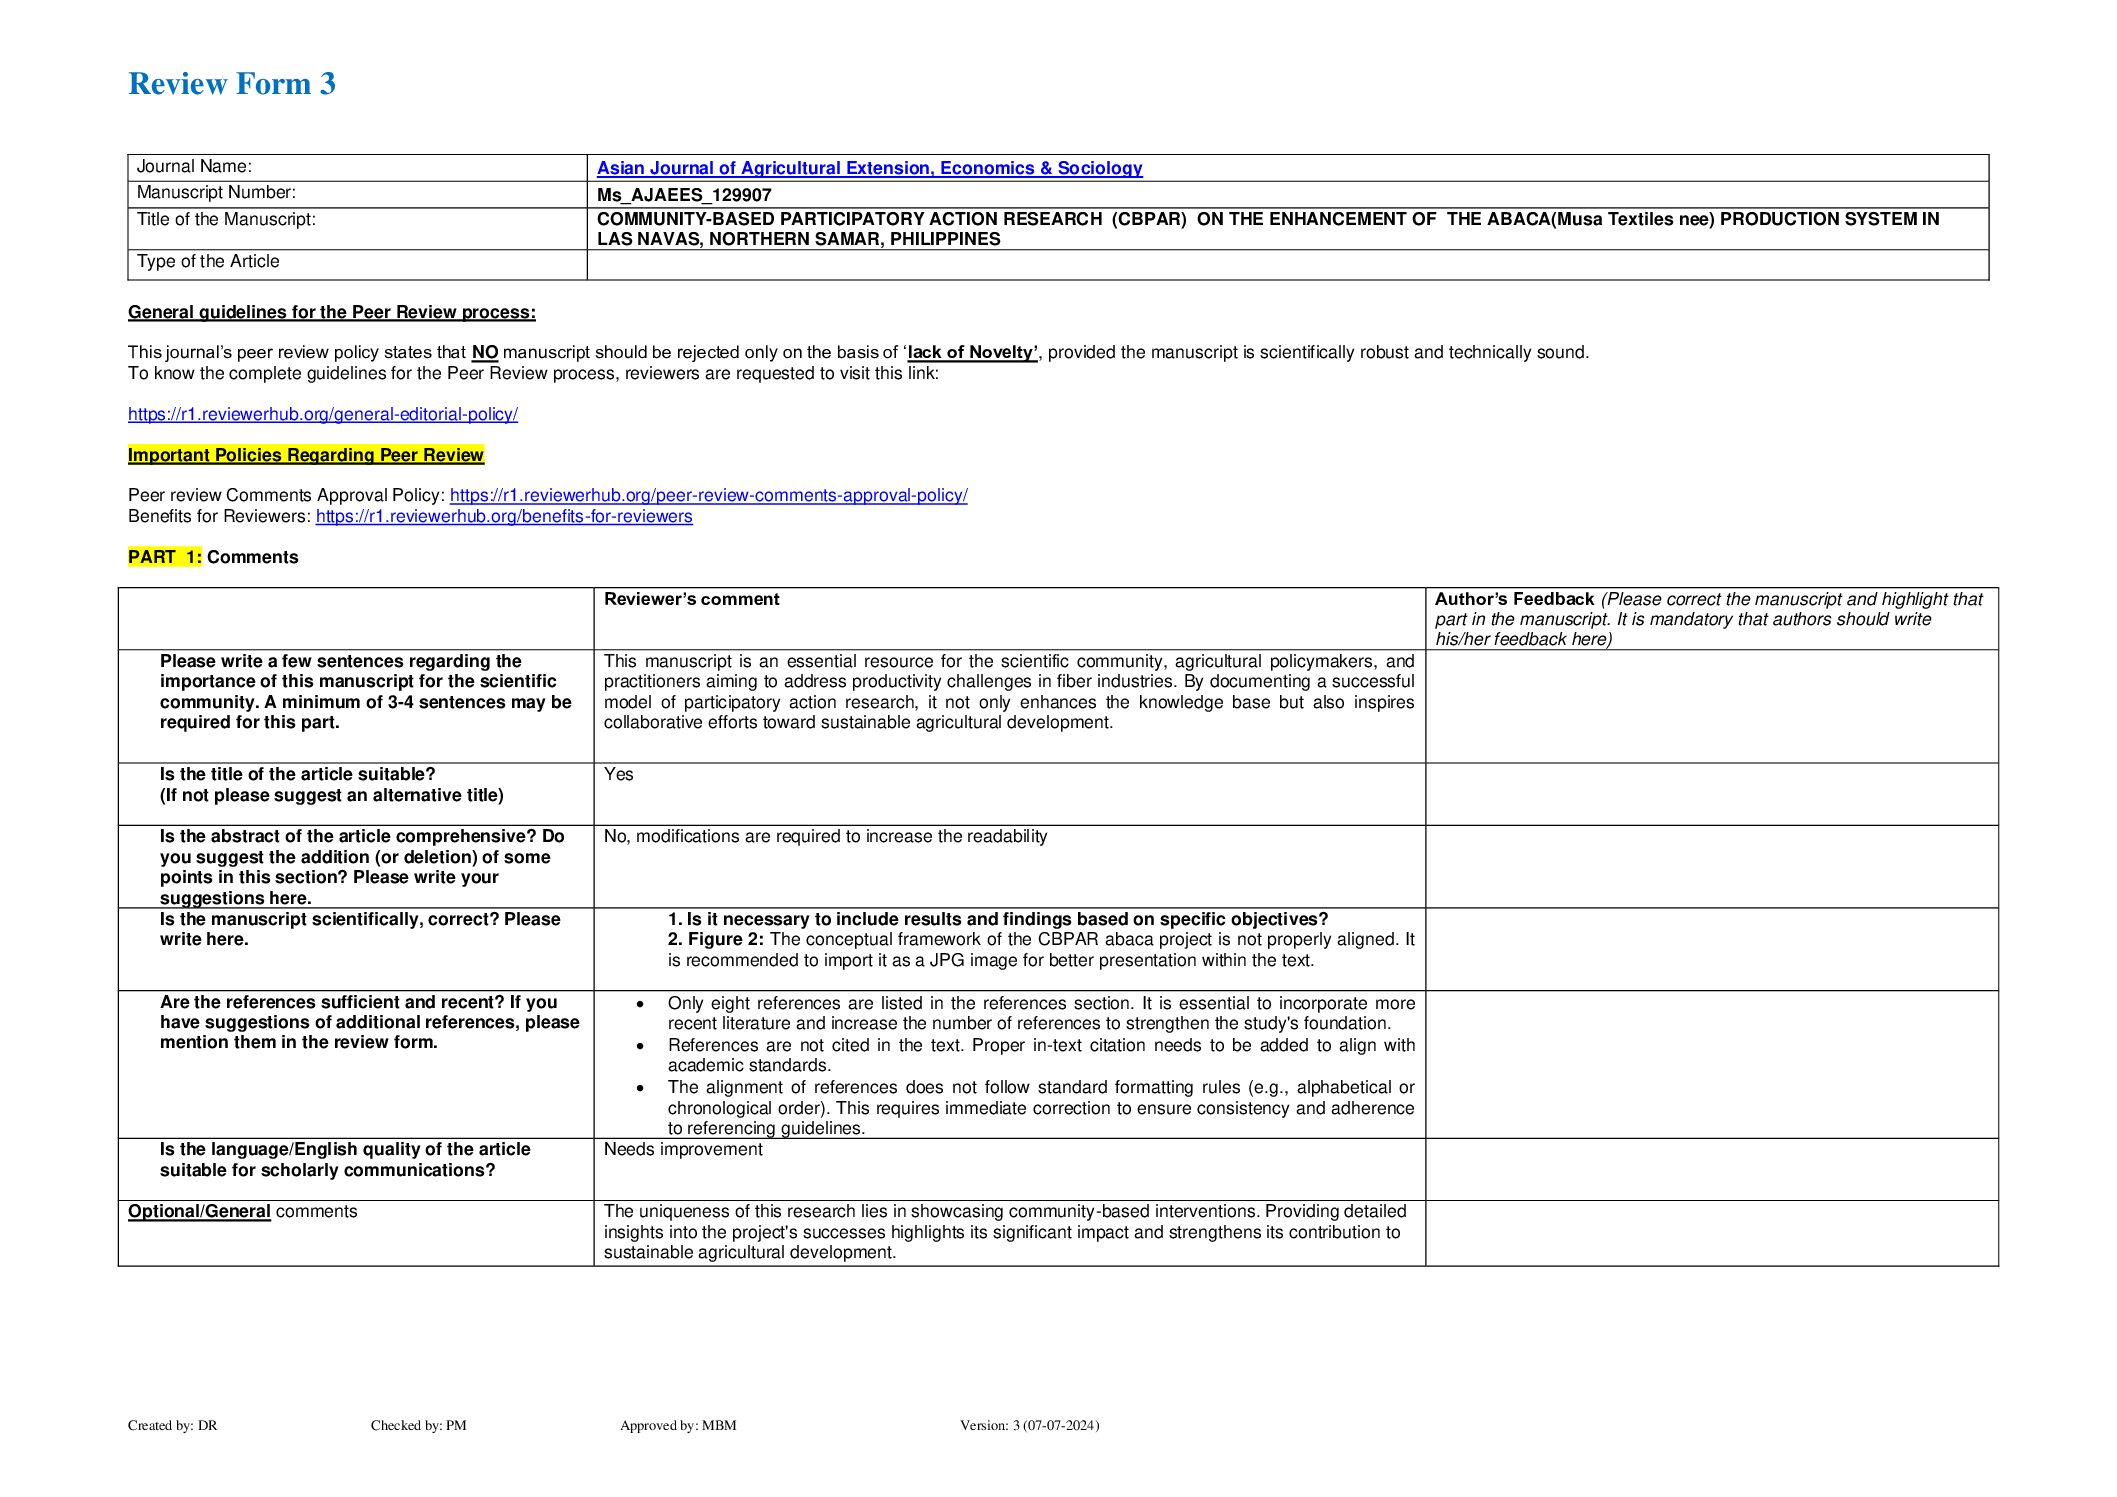Click the 'Yes' reviewer comment on title
Image resolution: width=2117 pixels, height=1497 pixels.
[x=618, y=774]
